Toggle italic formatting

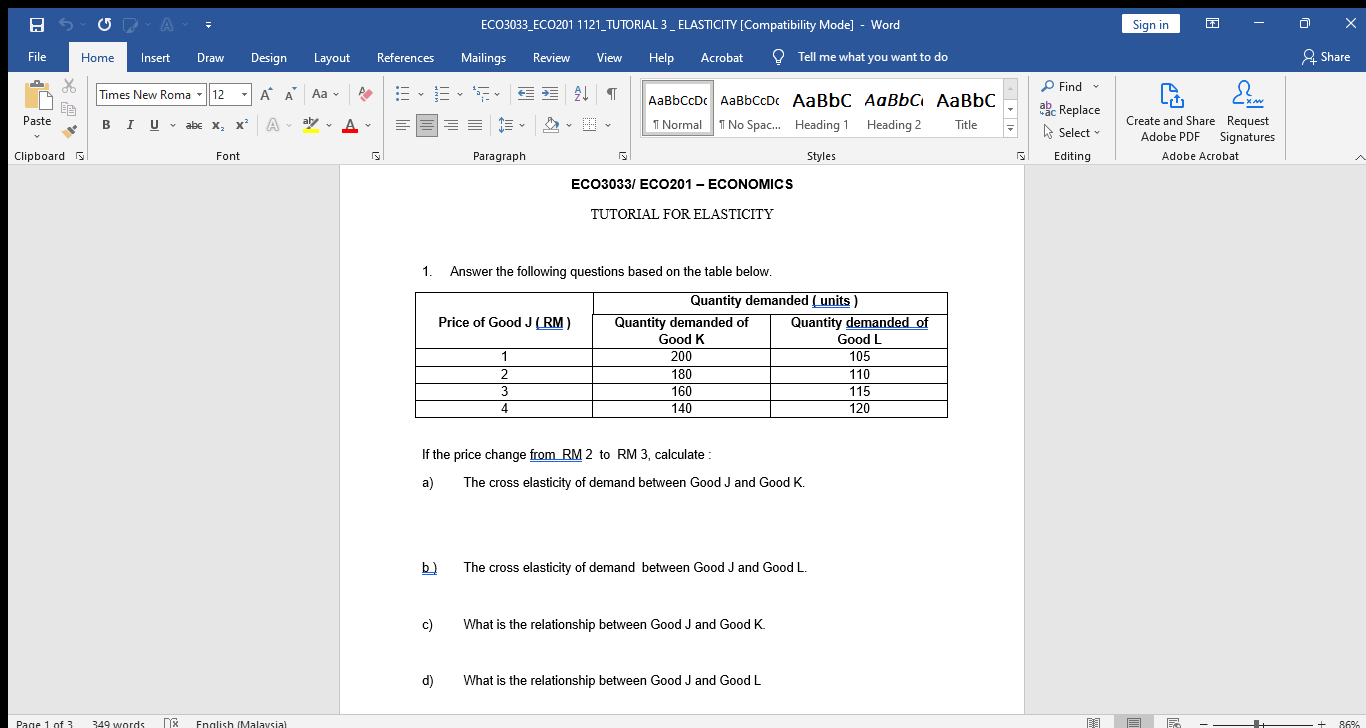[x=130, y=125]
